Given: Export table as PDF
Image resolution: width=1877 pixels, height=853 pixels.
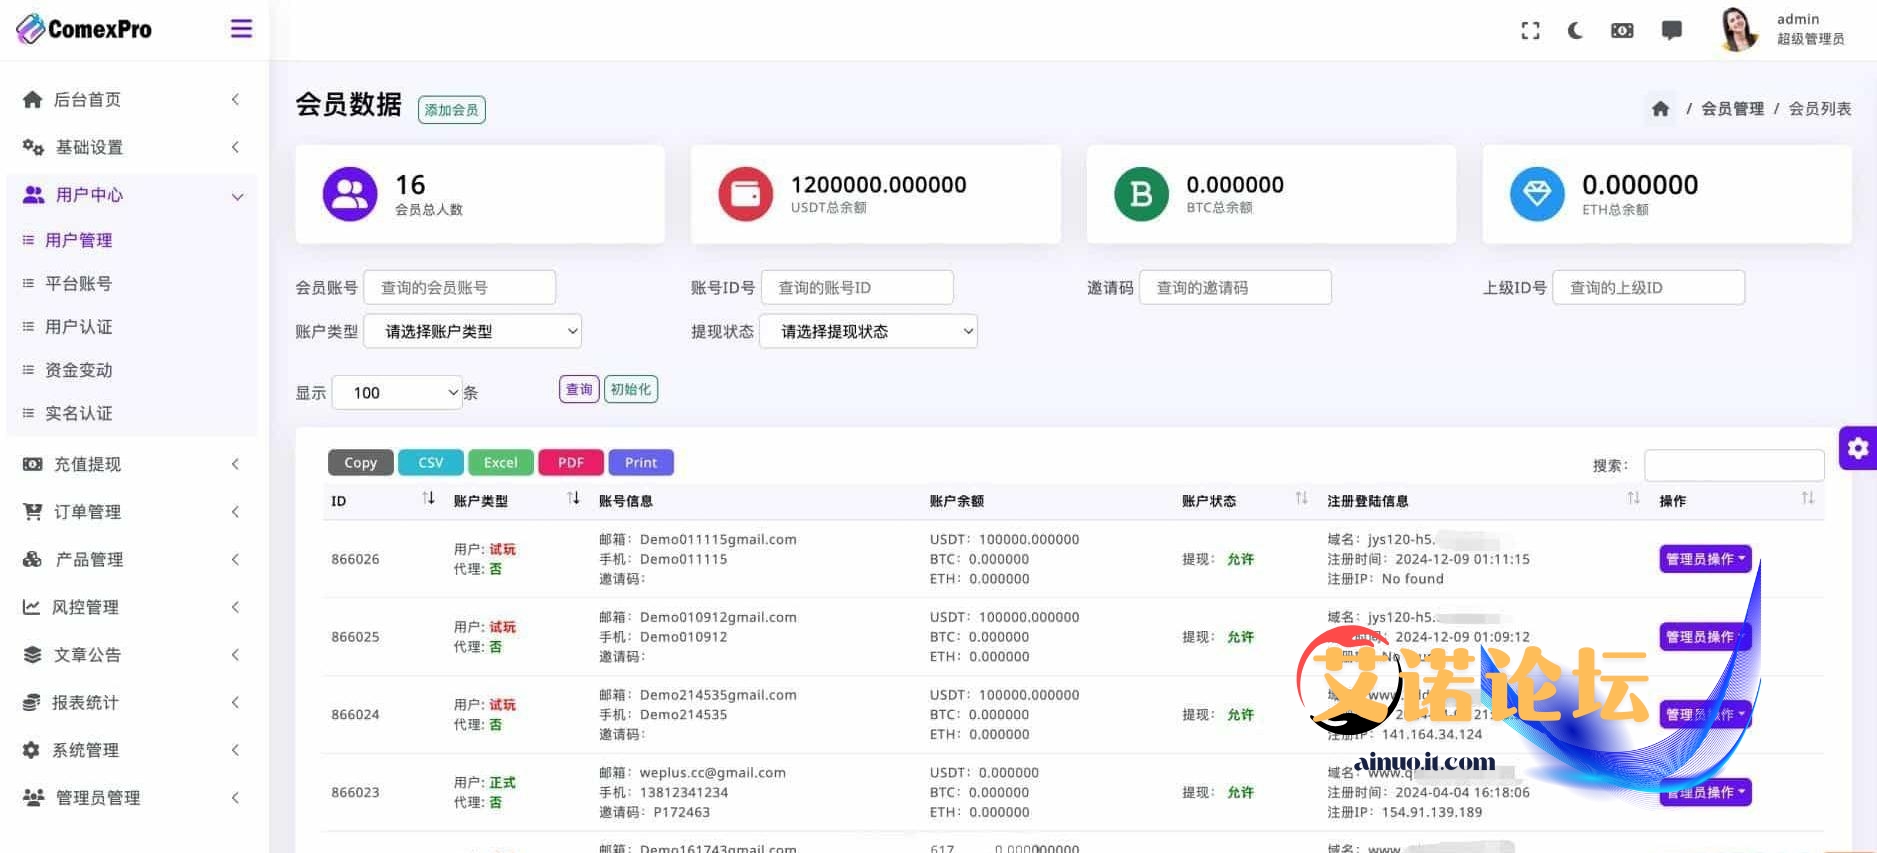Looking at the screenshot, I should click(571, 462).
